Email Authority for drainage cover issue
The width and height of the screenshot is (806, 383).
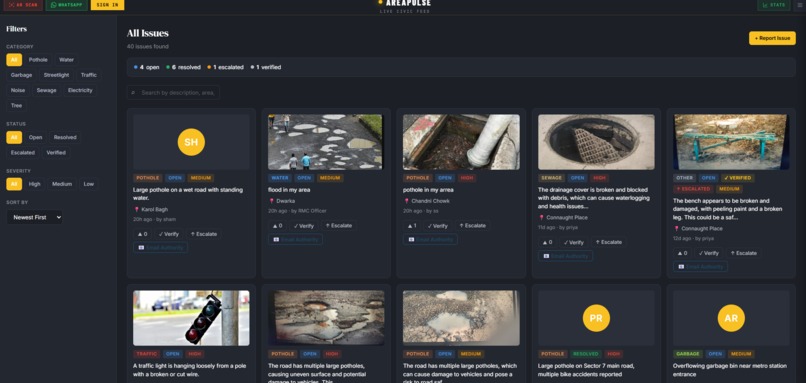(x=565, y=256)
